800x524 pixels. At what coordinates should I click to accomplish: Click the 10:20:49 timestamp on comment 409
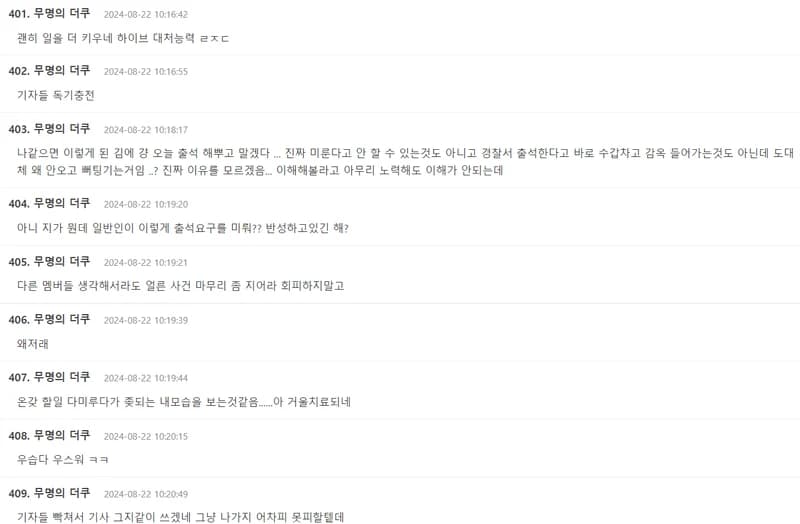point(146,494)
